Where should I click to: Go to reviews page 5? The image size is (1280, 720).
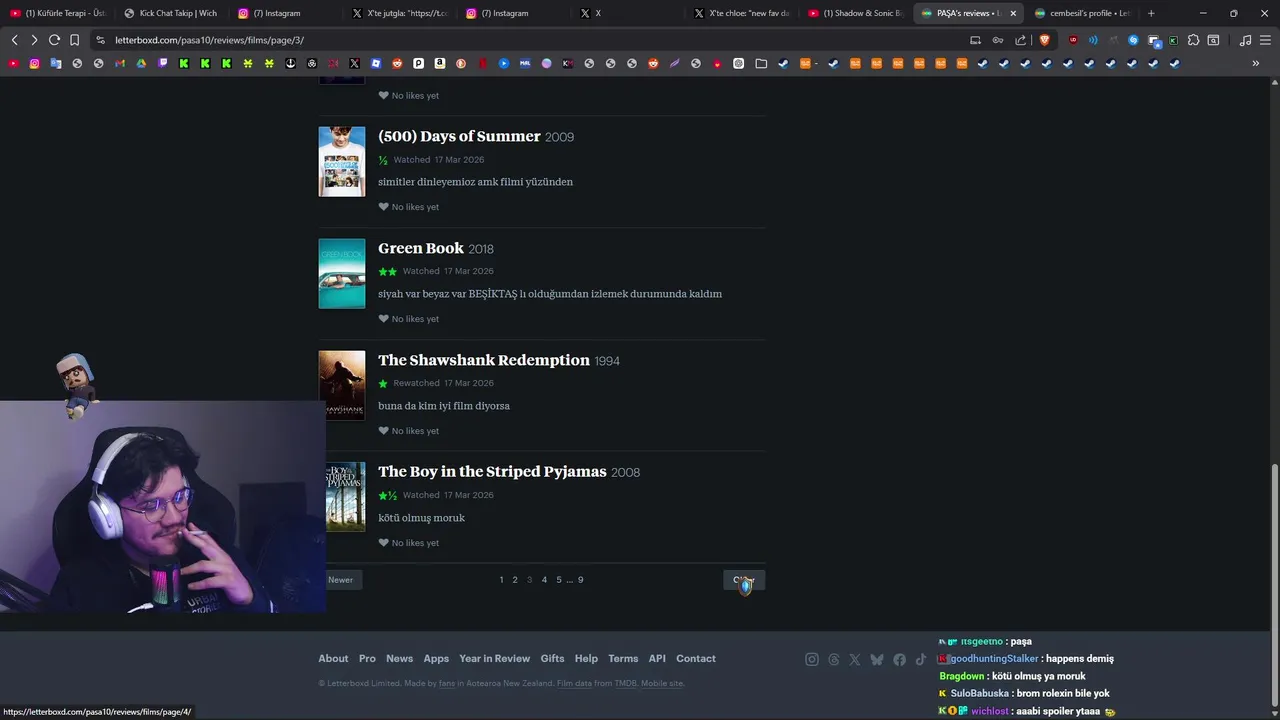tap(559, 580)
